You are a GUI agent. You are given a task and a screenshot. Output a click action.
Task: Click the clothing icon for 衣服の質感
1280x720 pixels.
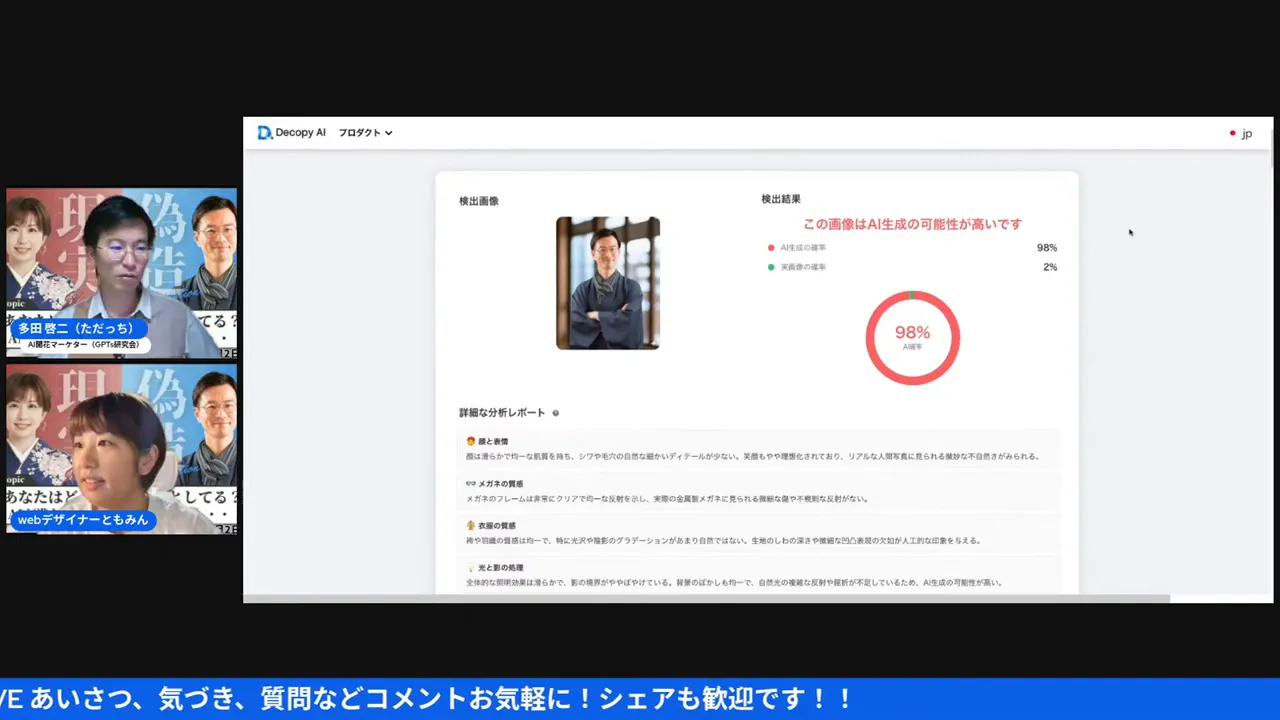coord(470,525)
